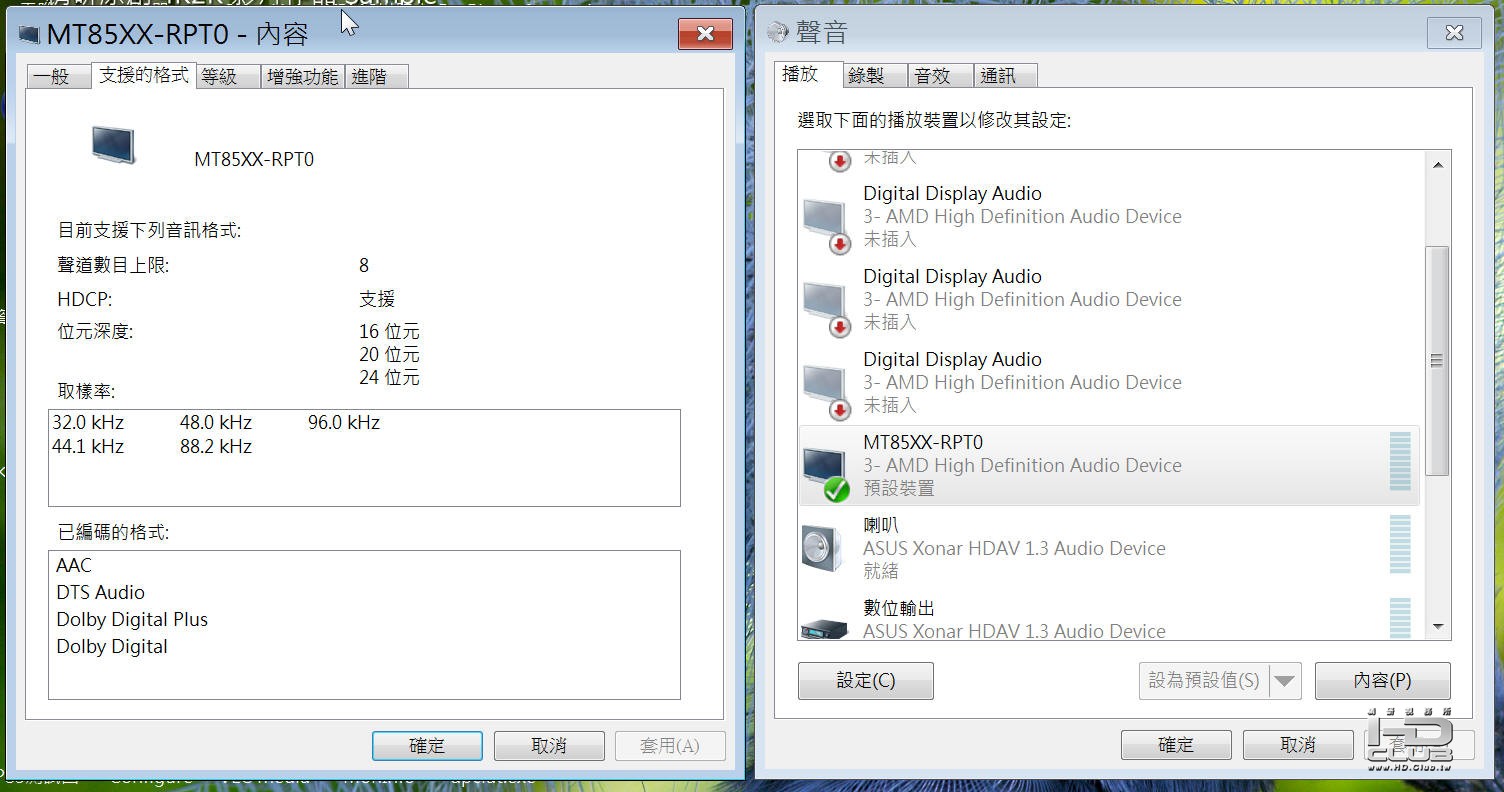This screenshot has height=792, width=1504.
Task: Open the 支援的格式 tab
Action: 143,75
